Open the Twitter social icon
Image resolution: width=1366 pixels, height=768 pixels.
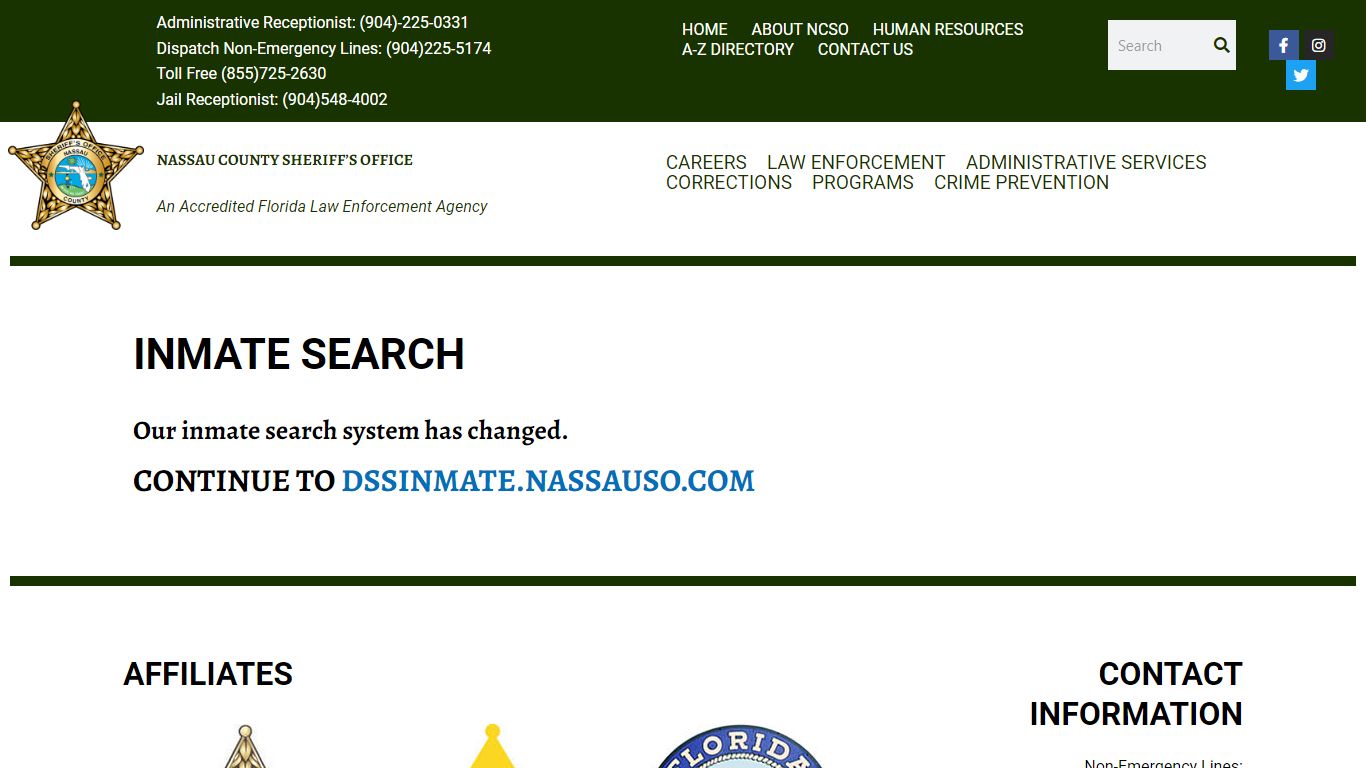tap(1301, 75)
